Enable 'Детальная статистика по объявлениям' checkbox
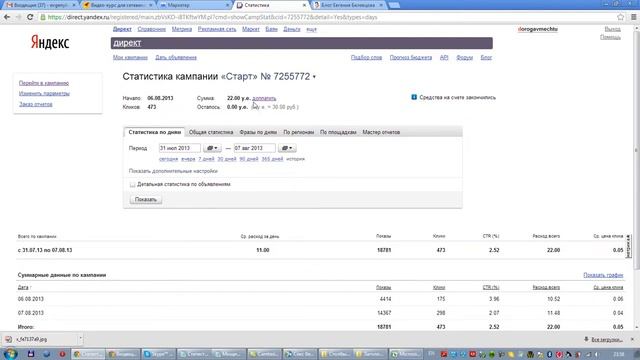The image size is (640, 360). click(132, 184)
